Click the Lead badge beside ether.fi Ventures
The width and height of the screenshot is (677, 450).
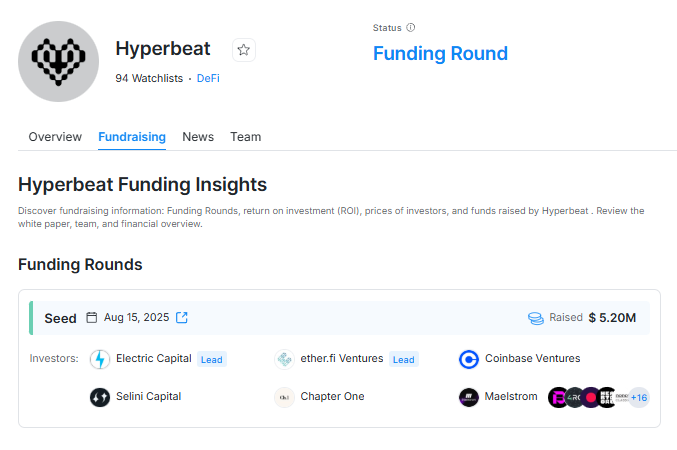(404, 359)
